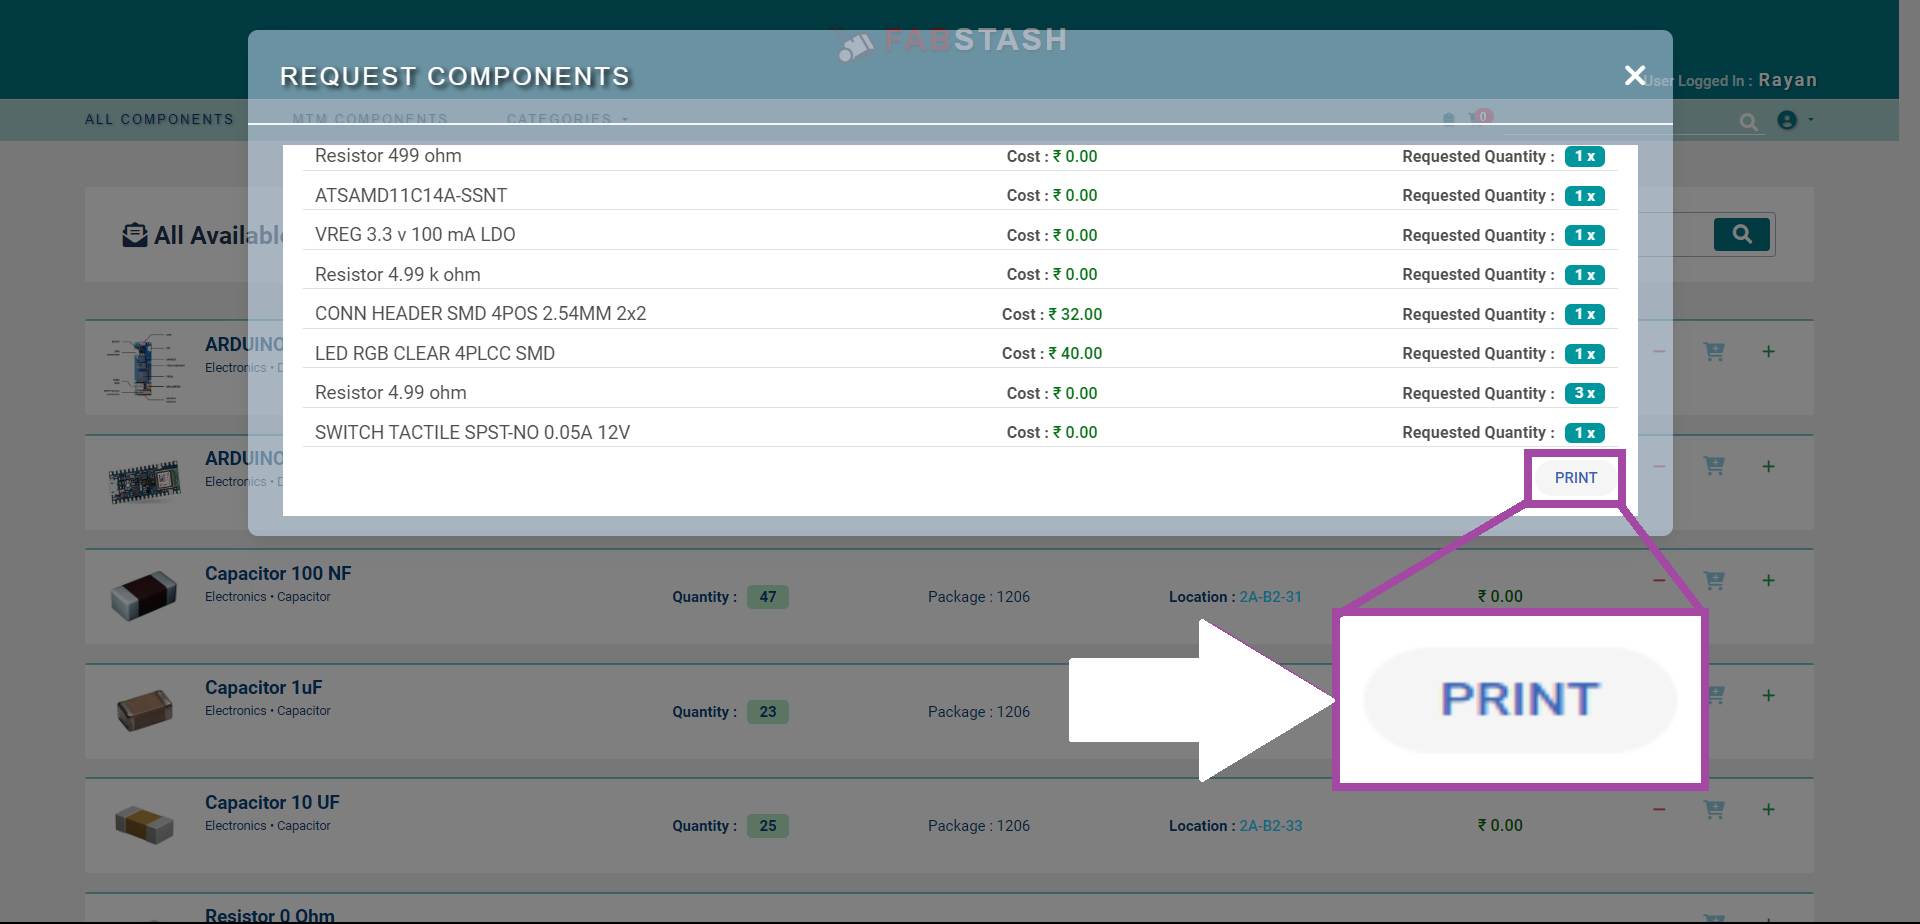The height and width of the screenshot is (924, 1920).
Task: Click the small PRINT button under the component list
Action: (1575, 478)
